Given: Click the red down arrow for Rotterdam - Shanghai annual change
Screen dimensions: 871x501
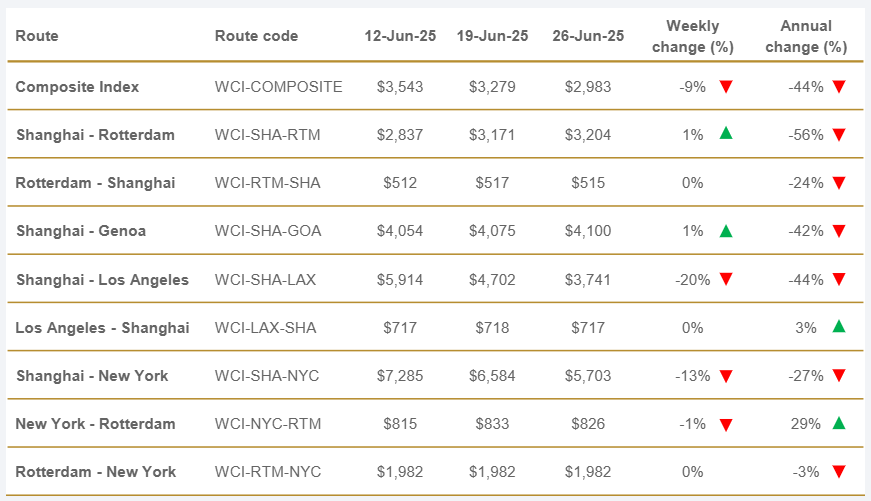Looking at the screenshot, I should (x=839, y=183).
